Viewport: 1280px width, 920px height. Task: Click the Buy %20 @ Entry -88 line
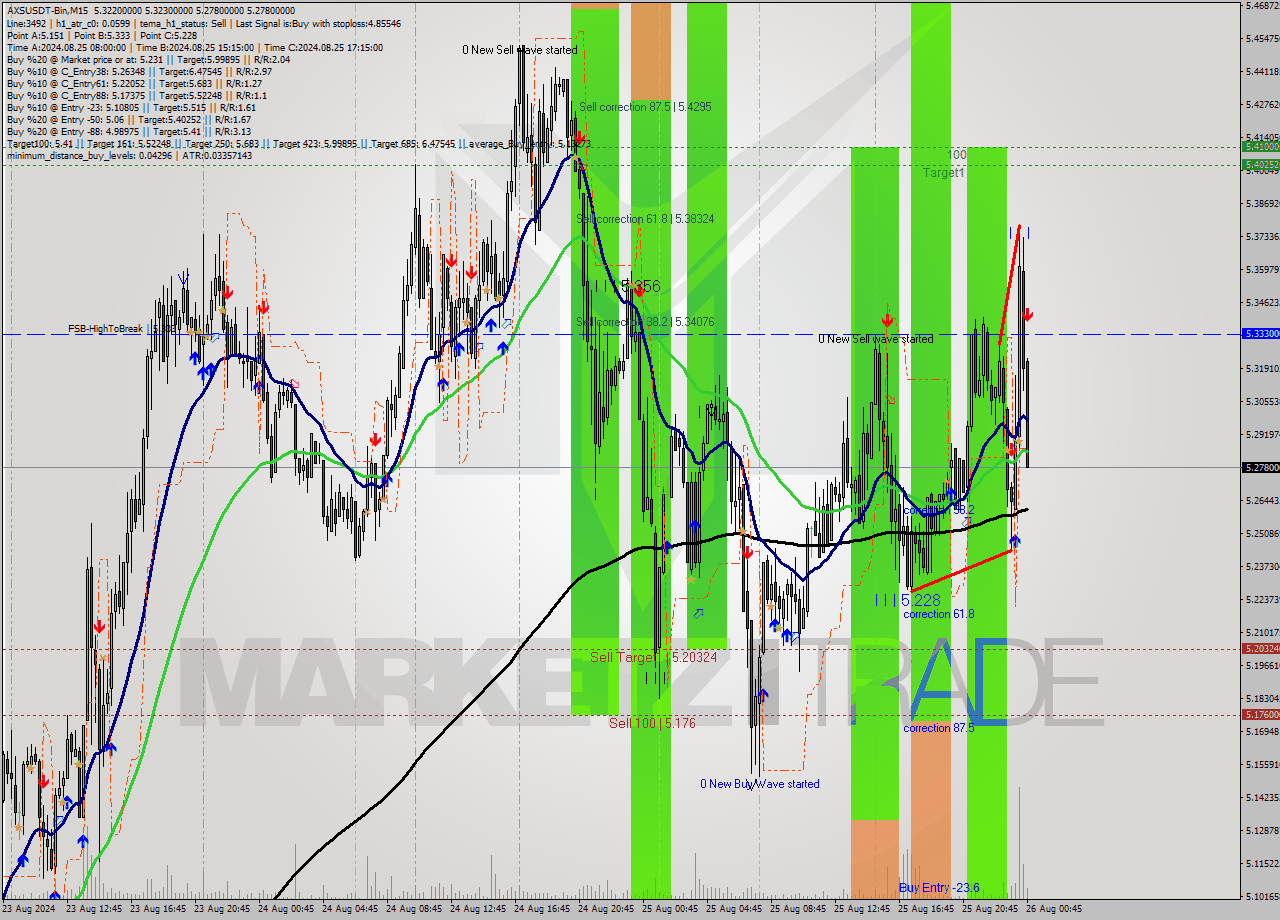[x=129, y=131]
